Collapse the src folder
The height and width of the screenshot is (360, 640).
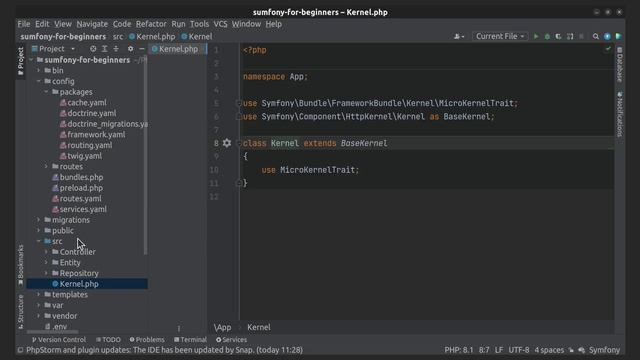point(39,241)
